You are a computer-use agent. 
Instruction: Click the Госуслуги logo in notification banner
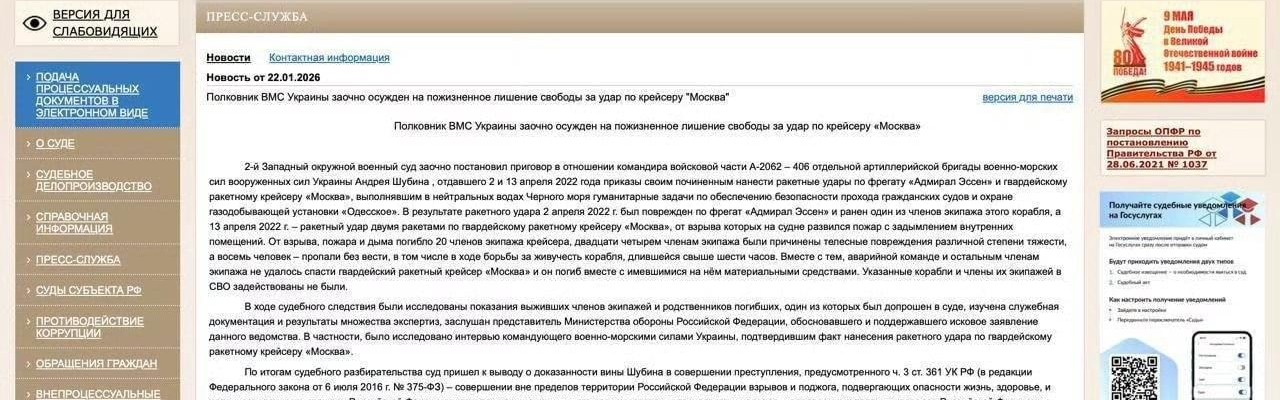point(1231,211)
